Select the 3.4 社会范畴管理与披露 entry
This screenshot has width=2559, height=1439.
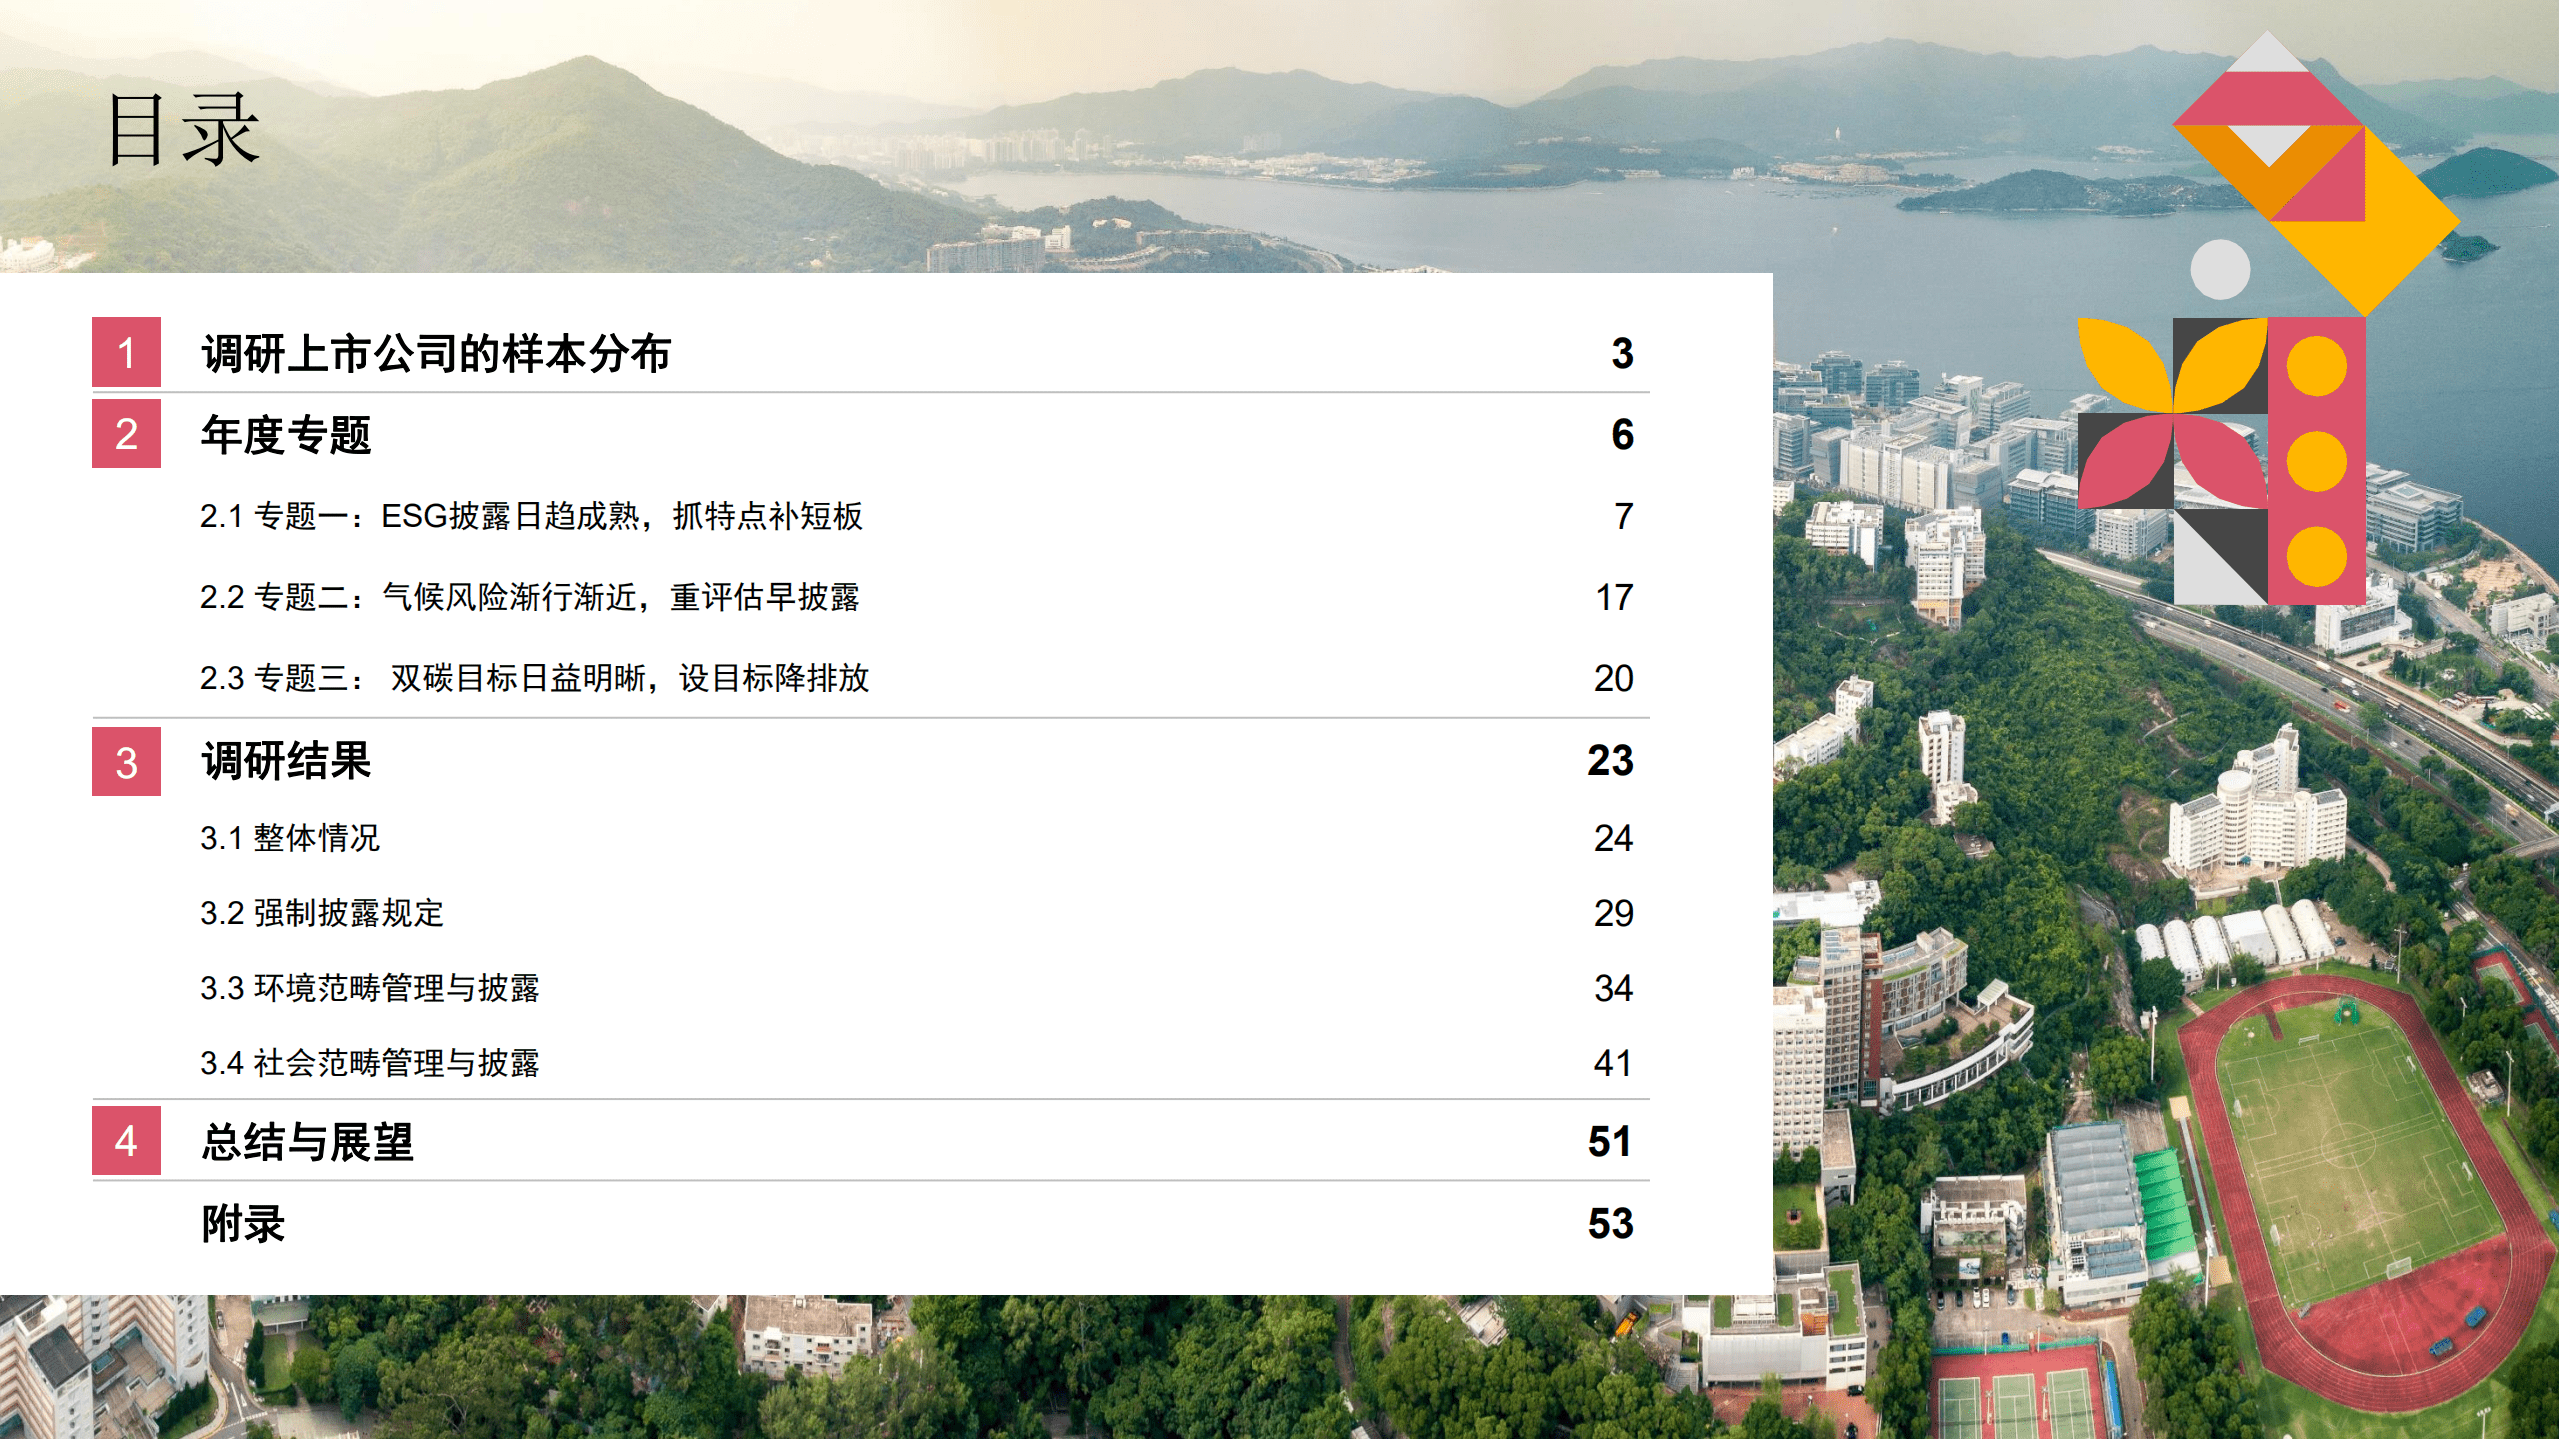click(370, 1064)
